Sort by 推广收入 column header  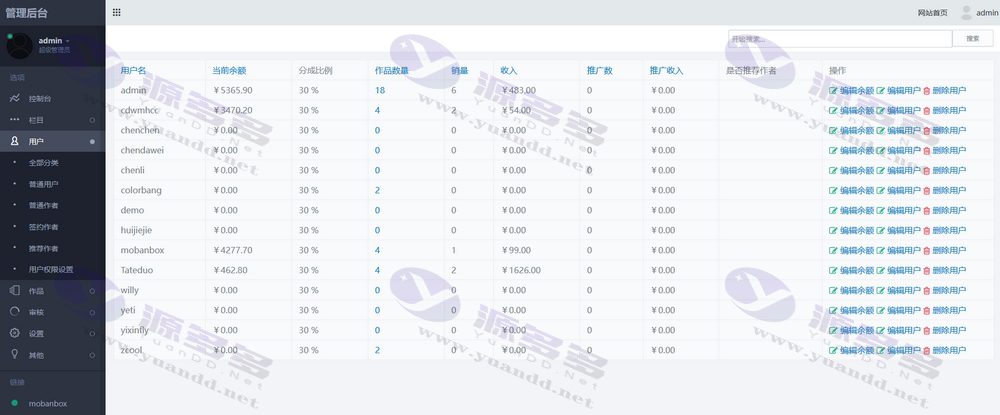point(666,71)
